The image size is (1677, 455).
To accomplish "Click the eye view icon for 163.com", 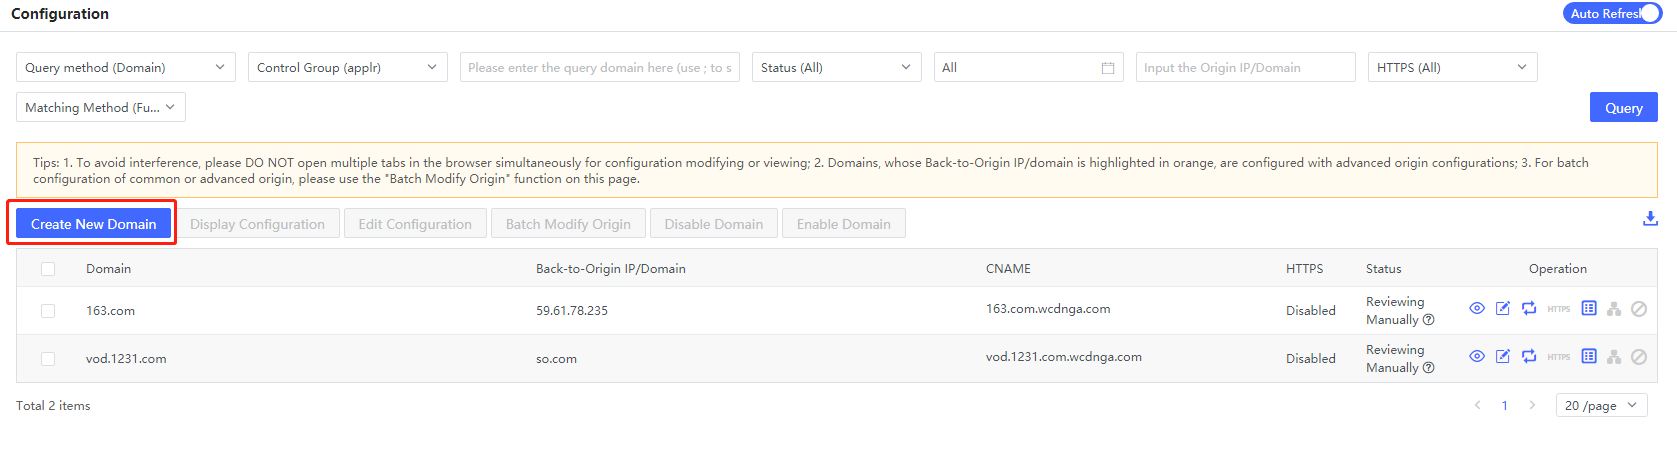I will (x=1476, y=309).
